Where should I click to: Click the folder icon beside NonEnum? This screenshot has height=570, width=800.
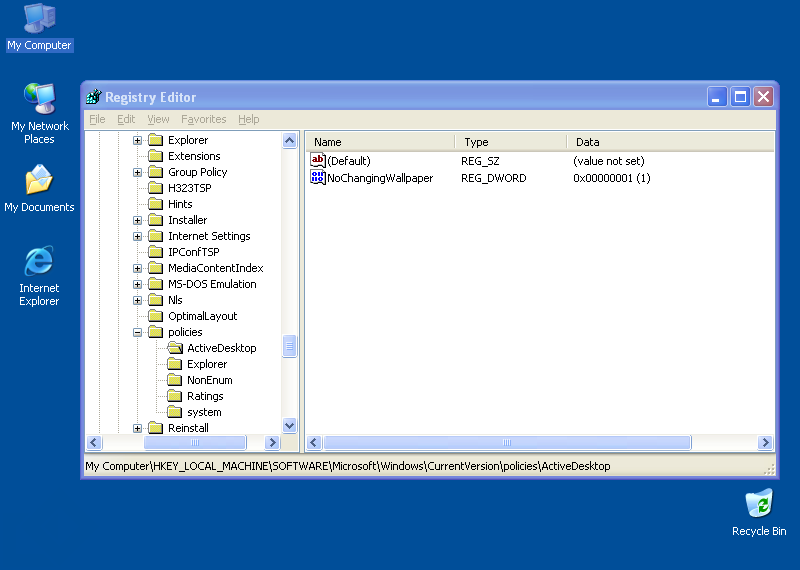174,380
